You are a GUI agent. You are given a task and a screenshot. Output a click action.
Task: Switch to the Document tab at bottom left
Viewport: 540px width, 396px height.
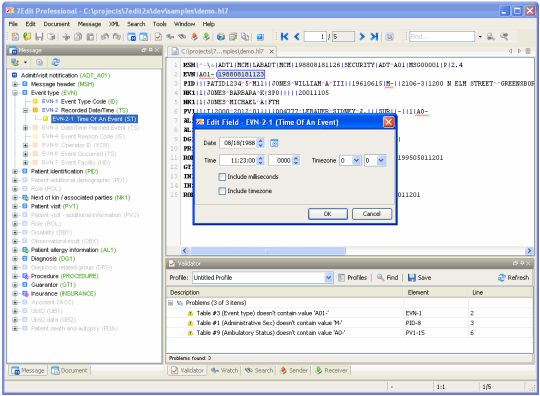click(70, 371)
